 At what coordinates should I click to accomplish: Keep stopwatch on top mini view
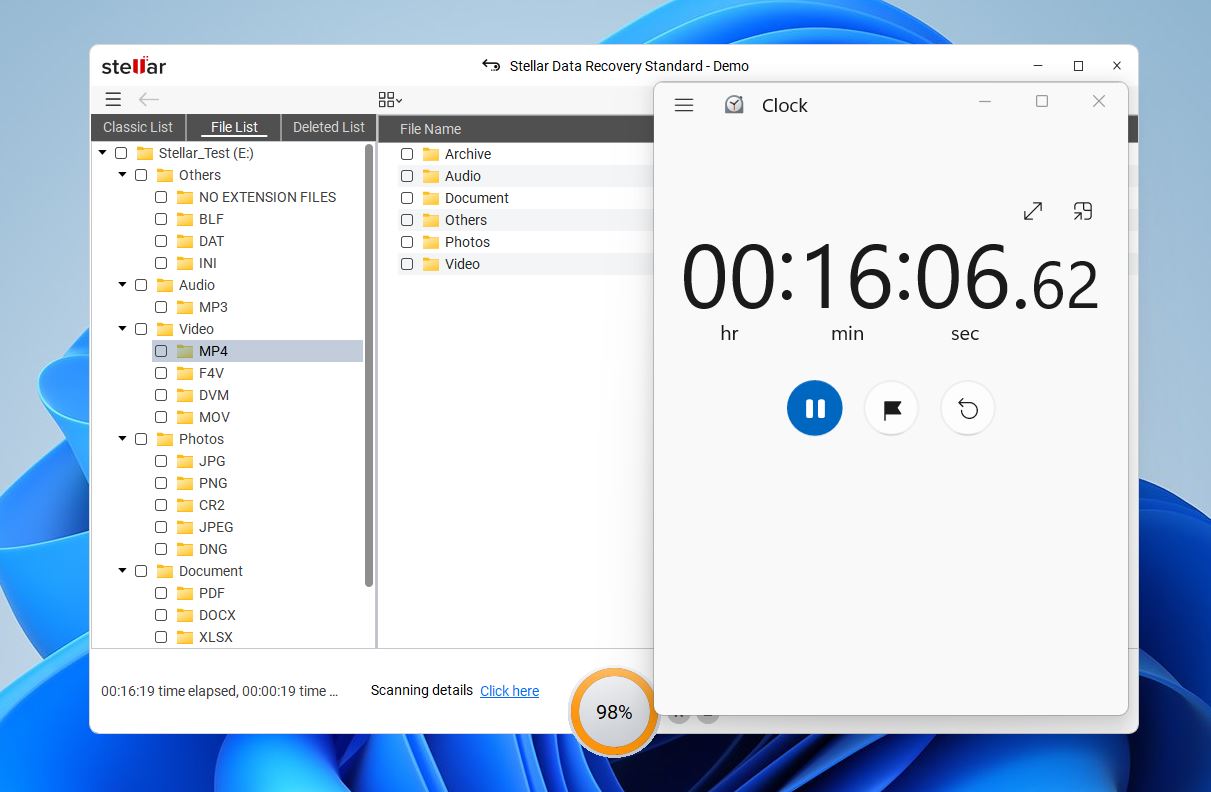[1082, 211]
